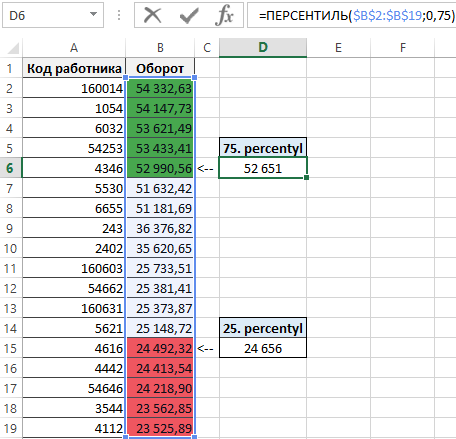Select the Оборот header cell

click(x=160, y=68)
